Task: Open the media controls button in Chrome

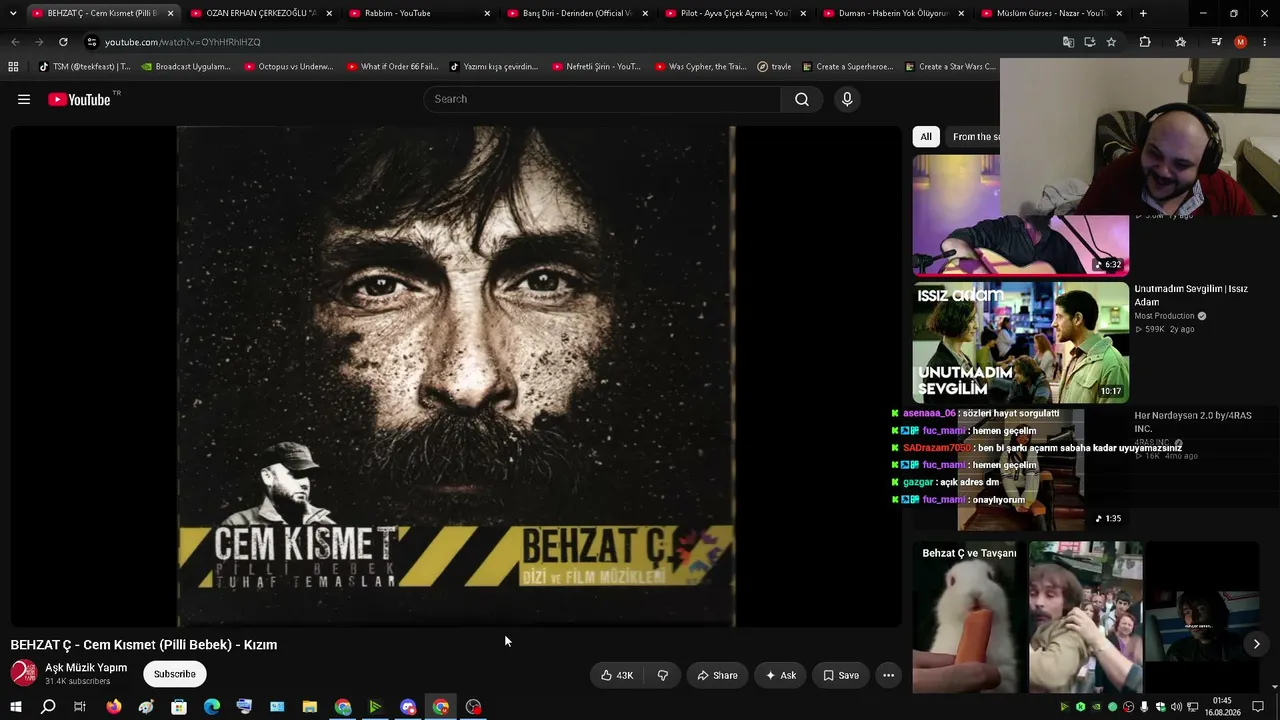Action: click(1216, 42)
